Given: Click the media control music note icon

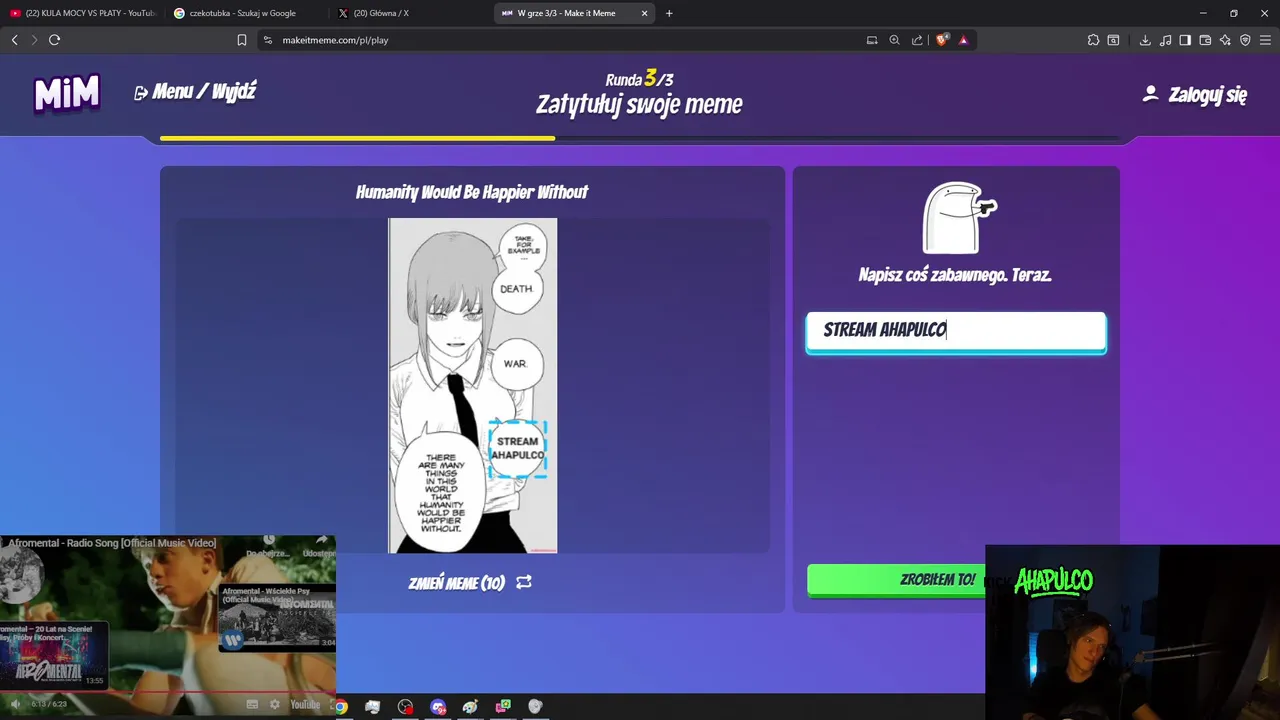Looking at the screenshot, I should pos(1166,40).
